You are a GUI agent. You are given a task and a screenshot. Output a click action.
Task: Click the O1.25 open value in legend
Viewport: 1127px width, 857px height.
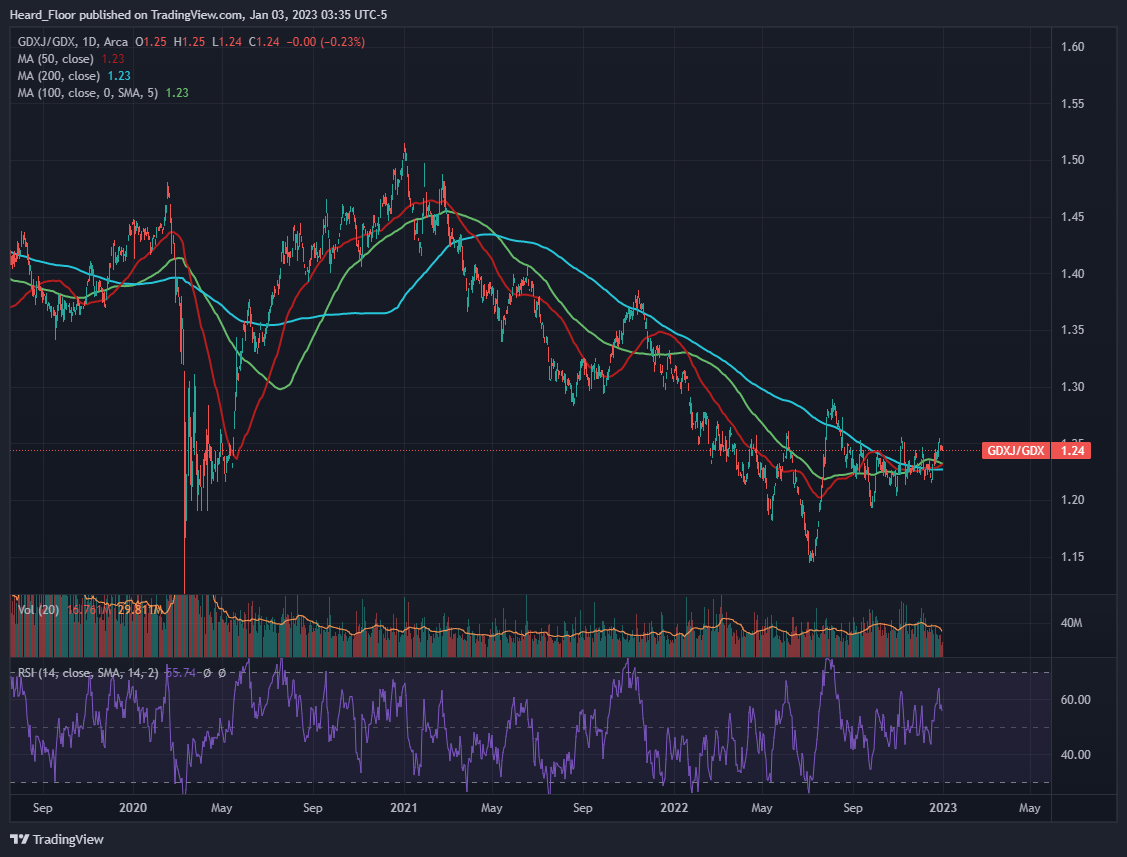(151, 42)
